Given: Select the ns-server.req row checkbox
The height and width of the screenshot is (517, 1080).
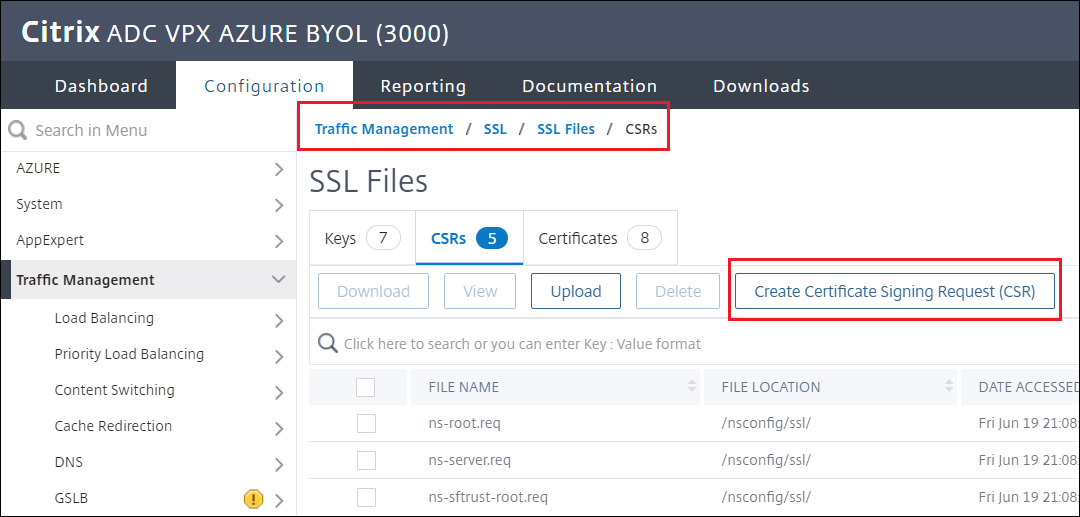Looking at the screenshot, I should tap(366, 460).
